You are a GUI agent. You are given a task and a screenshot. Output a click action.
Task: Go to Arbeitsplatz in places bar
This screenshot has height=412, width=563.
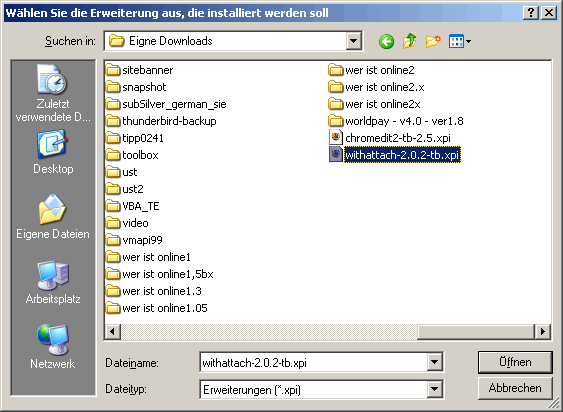pyautogui.click(x=53, y=282)
